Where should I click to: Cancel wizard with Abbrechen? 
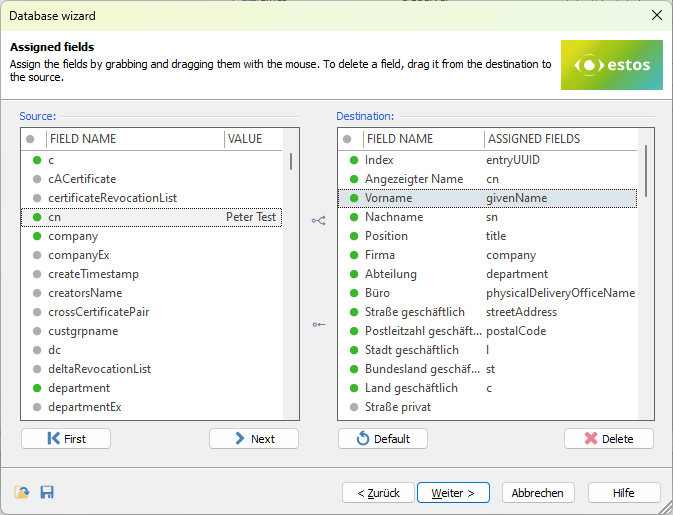(x=538, y=493)
